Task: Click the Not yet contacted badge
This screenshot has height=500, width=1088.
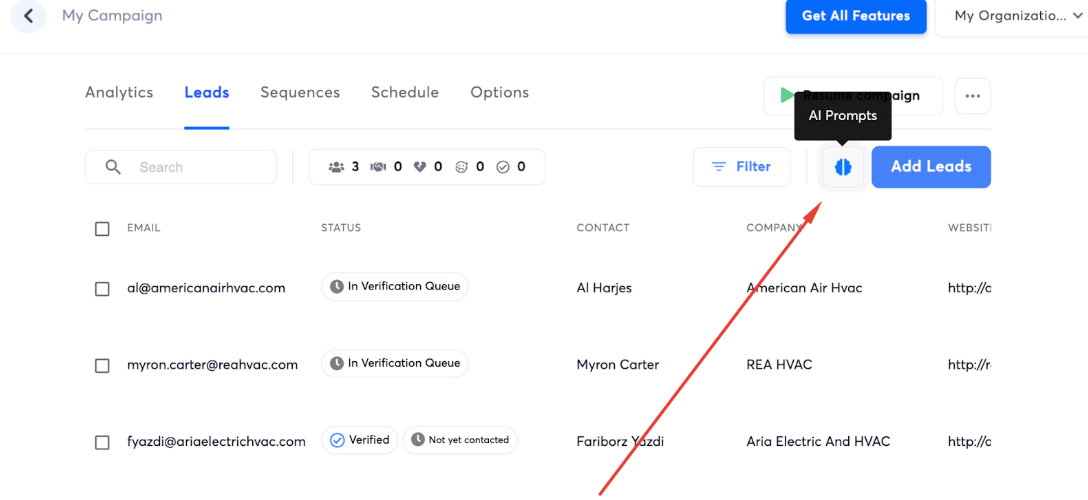Action: 460,440
